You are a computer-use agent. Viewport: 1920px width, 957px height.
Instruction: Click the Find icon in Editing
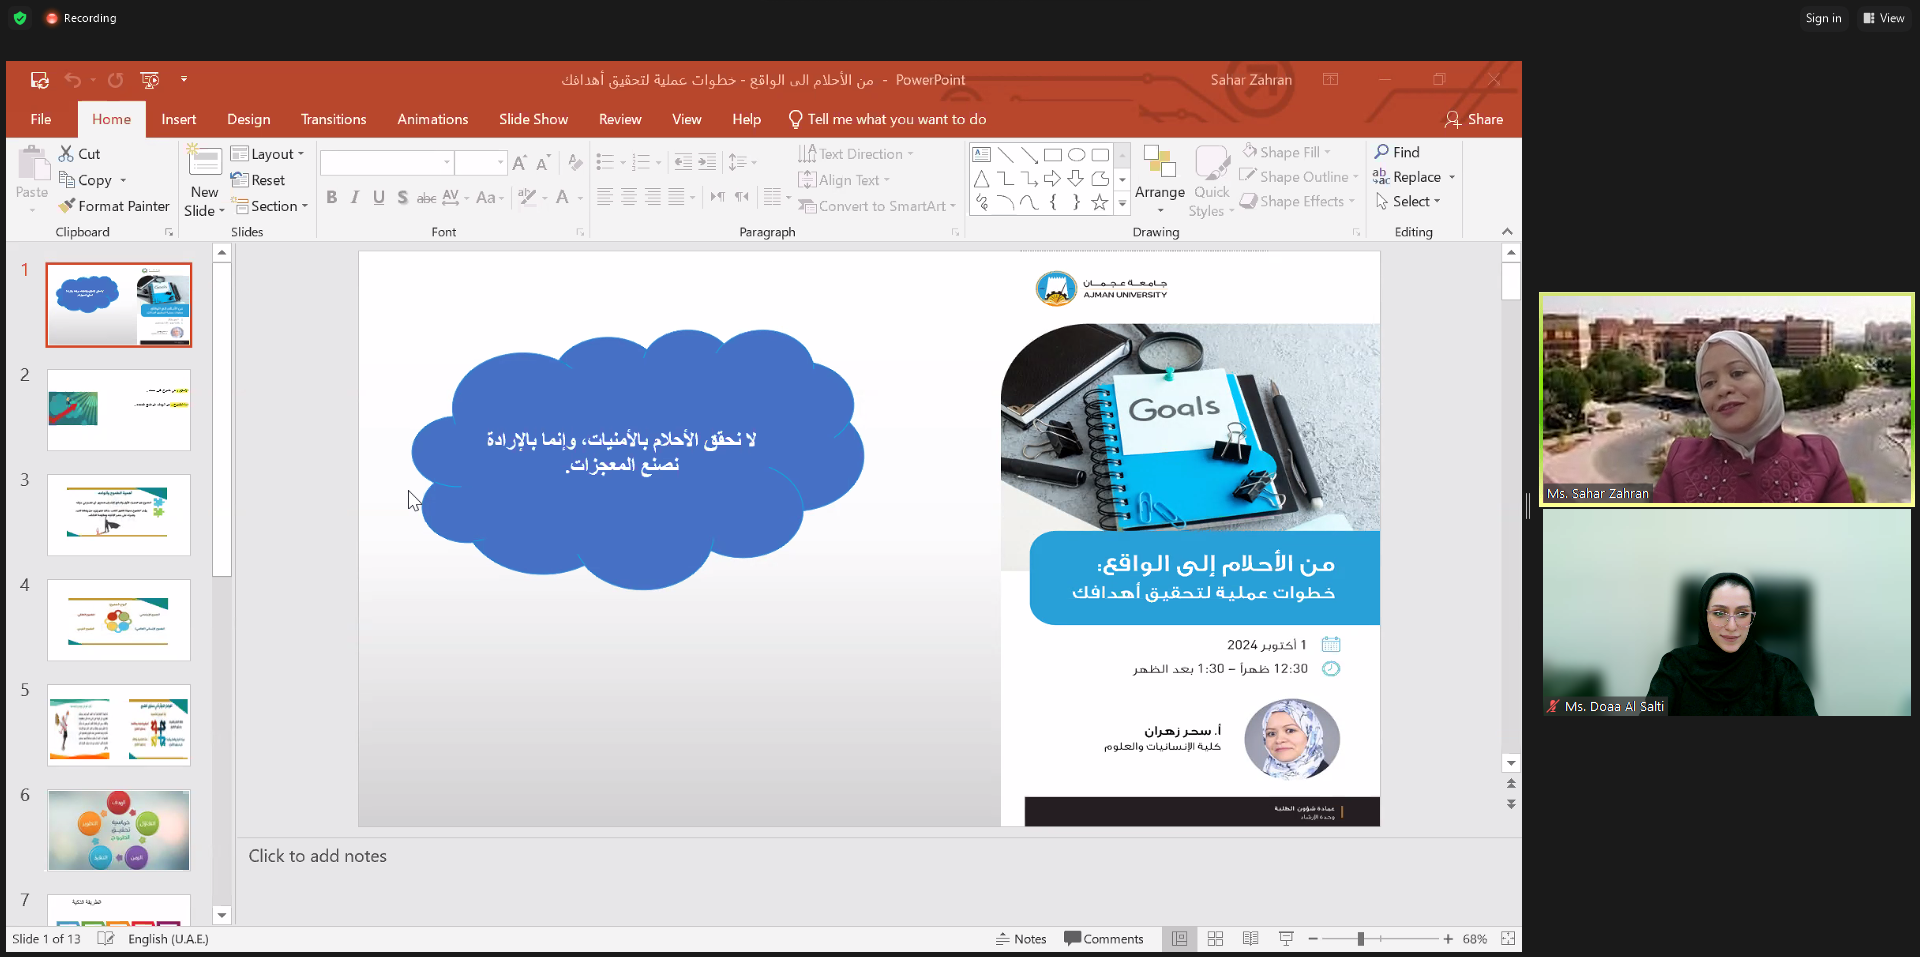pos(1397,152)
